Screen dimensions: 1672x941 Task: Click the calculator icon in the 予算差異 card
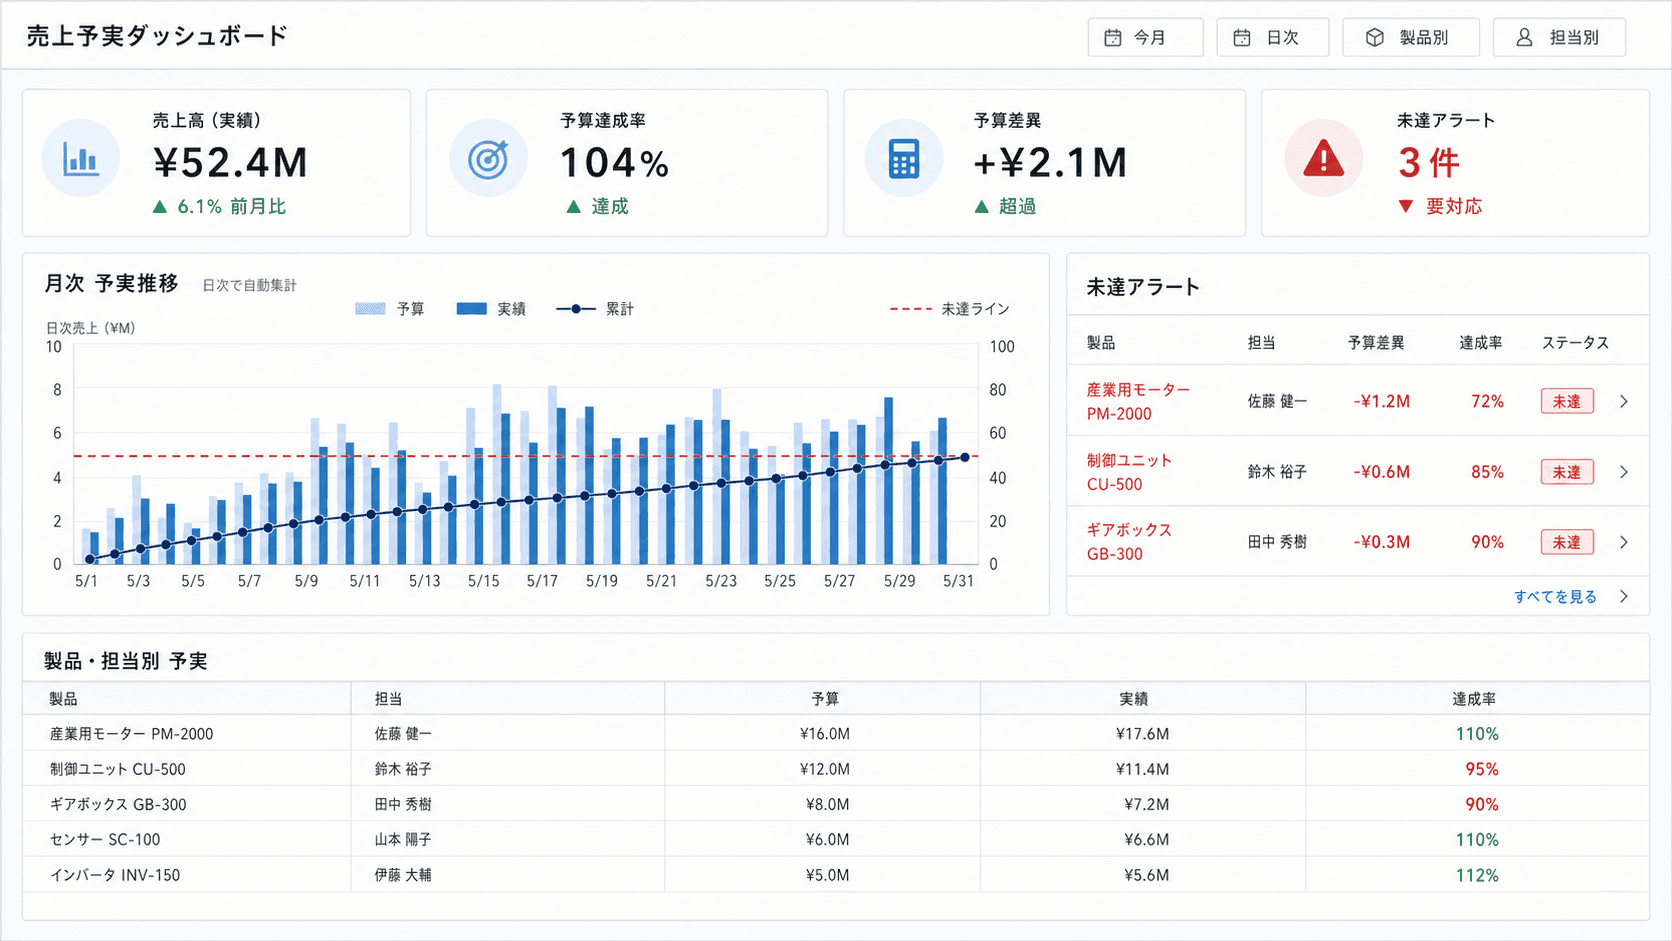click(904, 159)
